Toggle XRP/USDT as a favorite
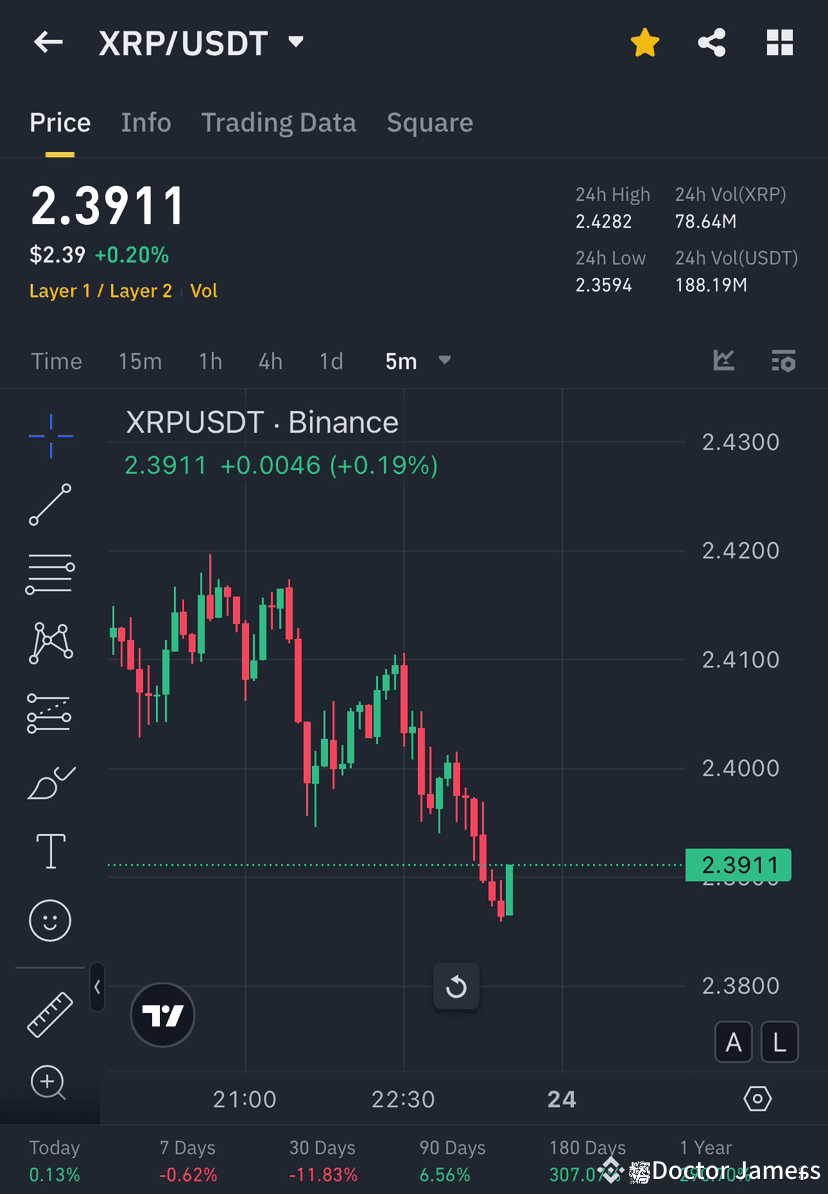828x1194 pixels. (x=644, y=42)
